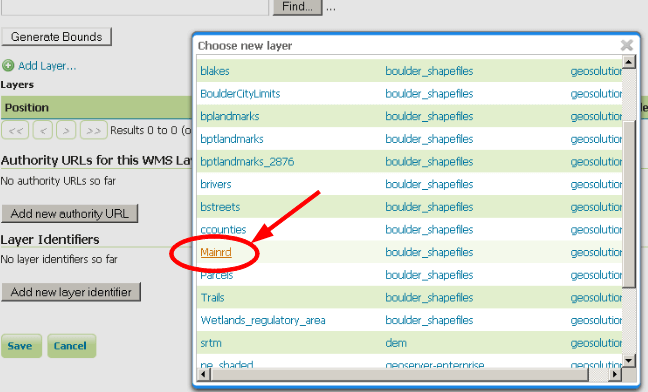Save the layer group settings
This screenshot has height=392, width=648.
point(21,346)
